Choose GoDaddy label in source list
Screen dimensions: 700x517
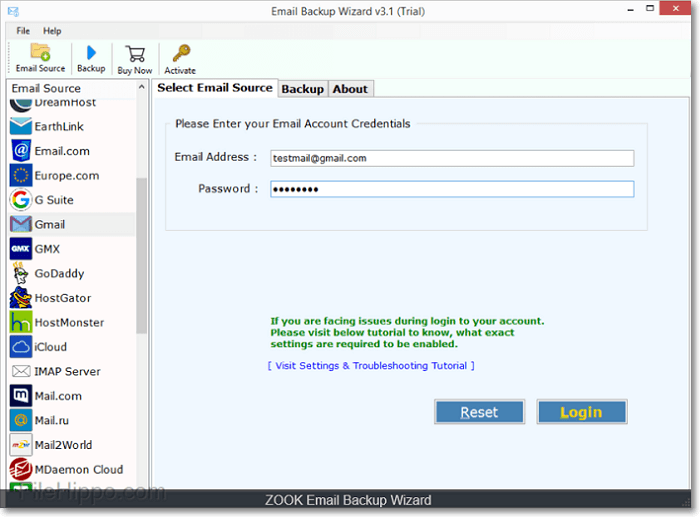tap(59, 273)
